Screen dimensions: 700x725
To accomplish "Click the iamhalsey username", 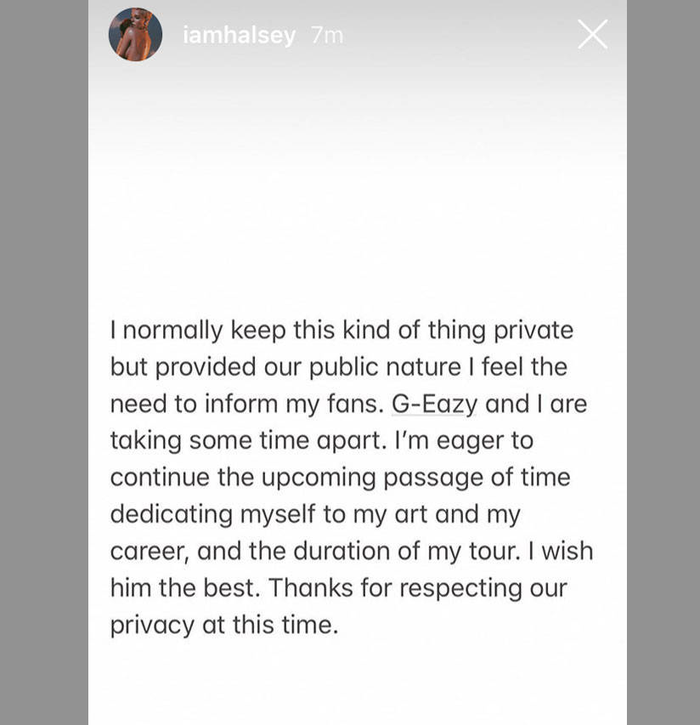I will [239, 35].
